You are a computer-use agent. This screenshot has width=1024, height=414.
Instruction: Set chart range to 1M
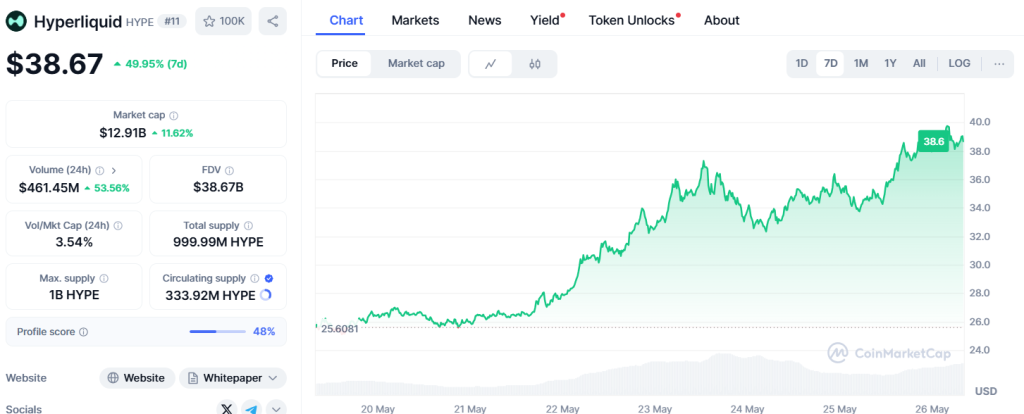pyautogui.click(x=861, y=63)
